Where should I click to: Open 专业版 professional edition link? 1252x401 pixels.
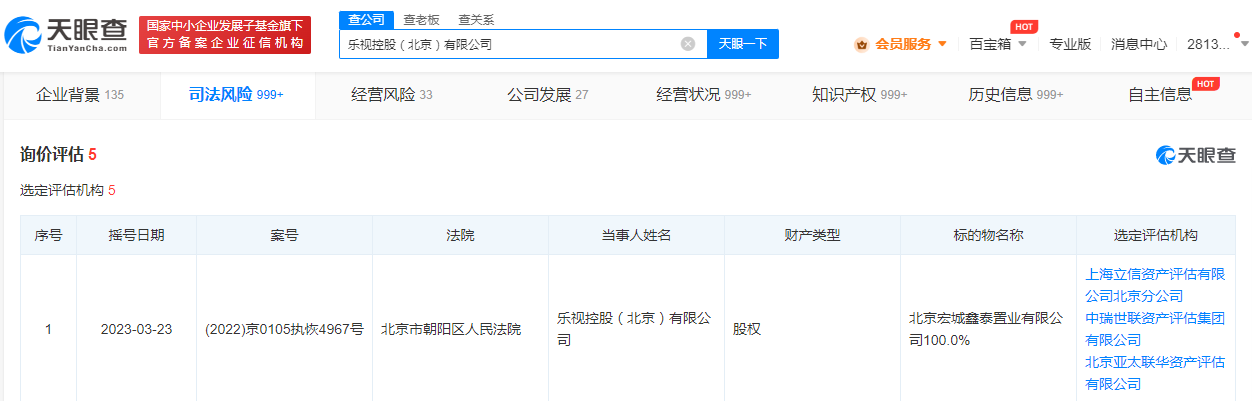[x=1070, y=44]
